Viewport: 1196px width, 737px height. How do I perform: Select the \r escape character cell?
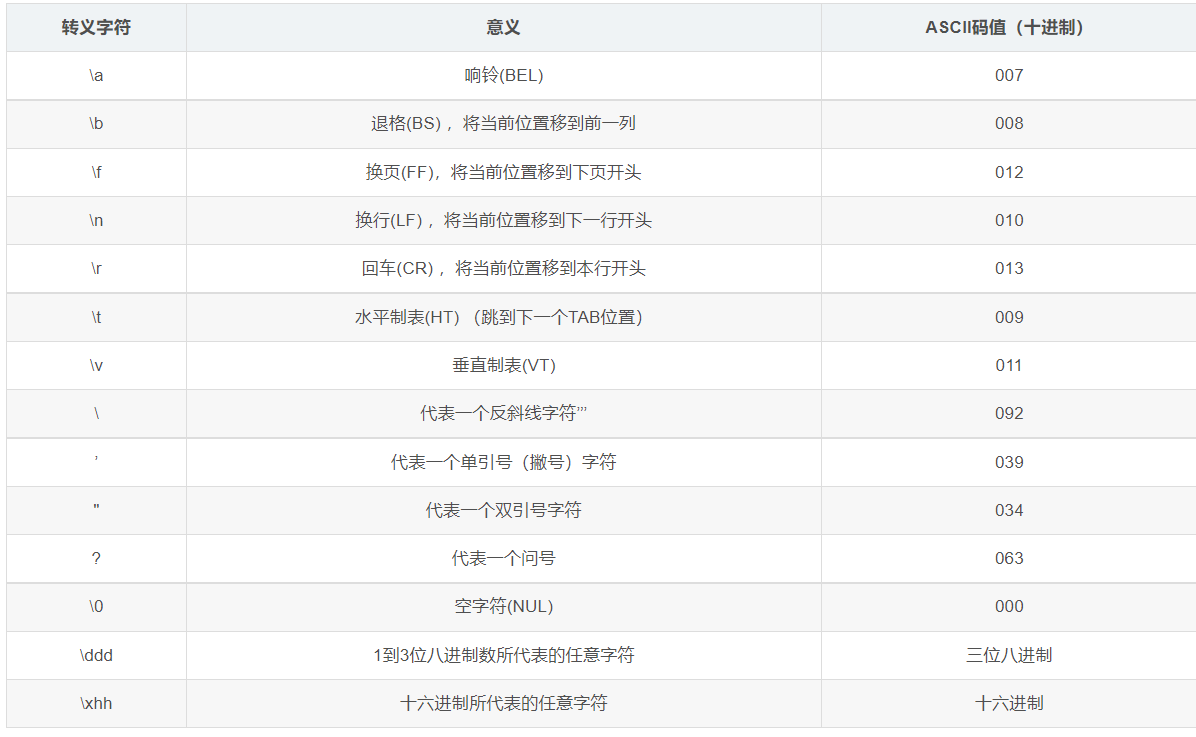pos(96,269)
